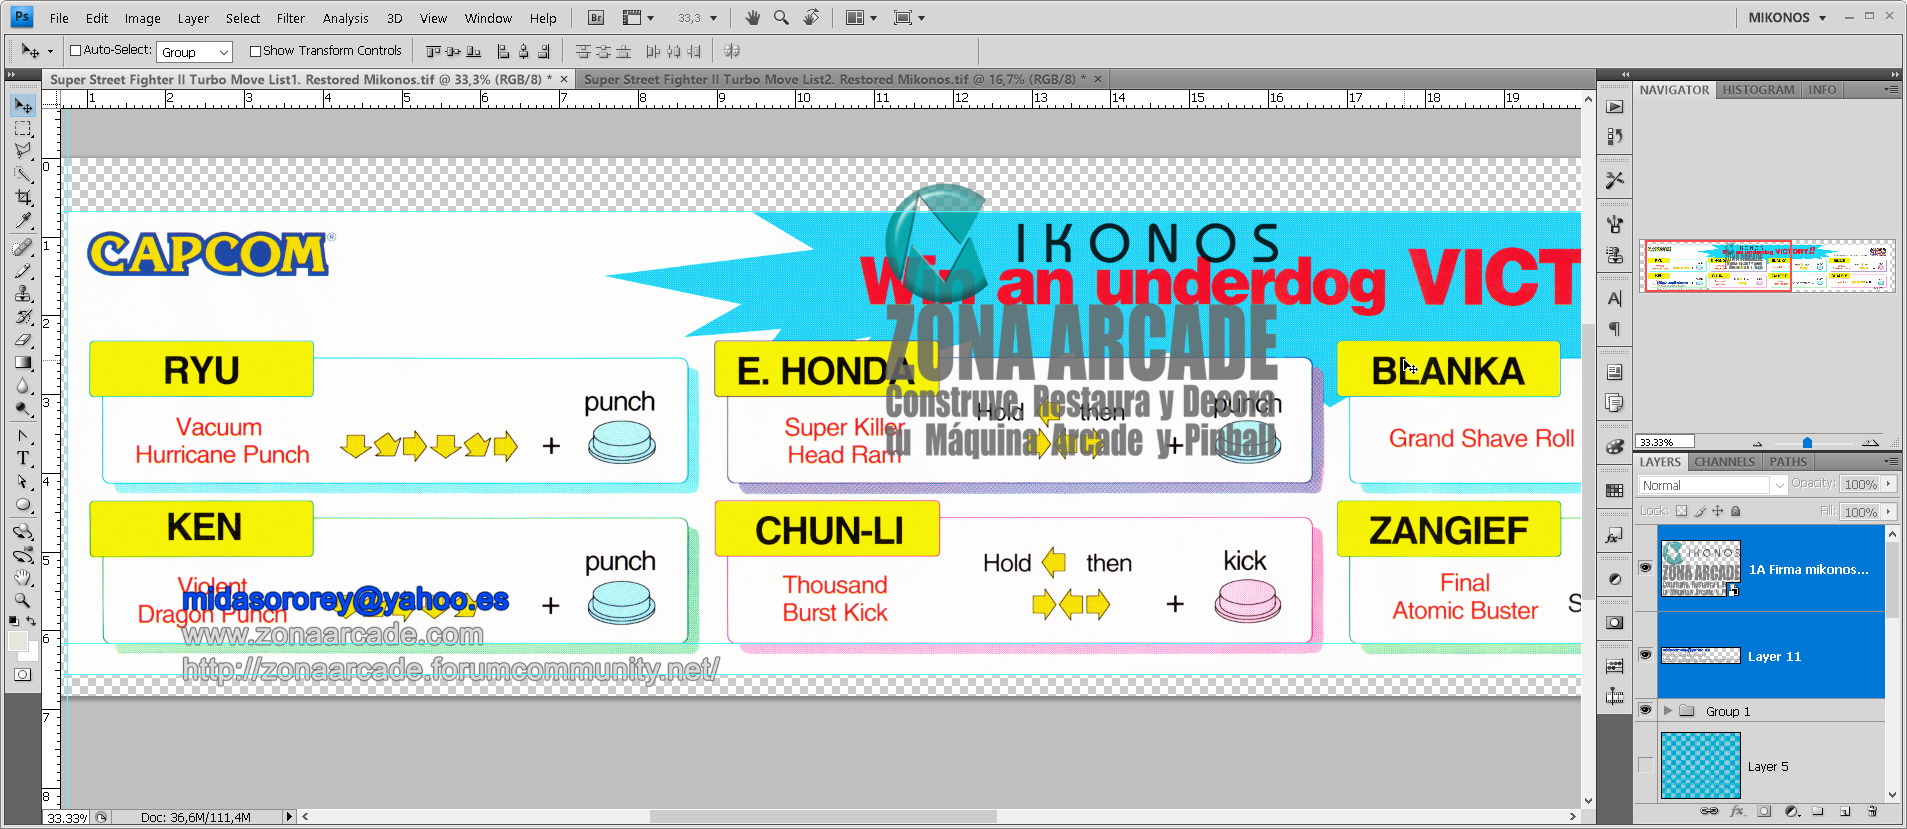Viewport: 1907px width, 829px height.
Task: Select the Crop tool in the toolbox
Action: [23, 198]
